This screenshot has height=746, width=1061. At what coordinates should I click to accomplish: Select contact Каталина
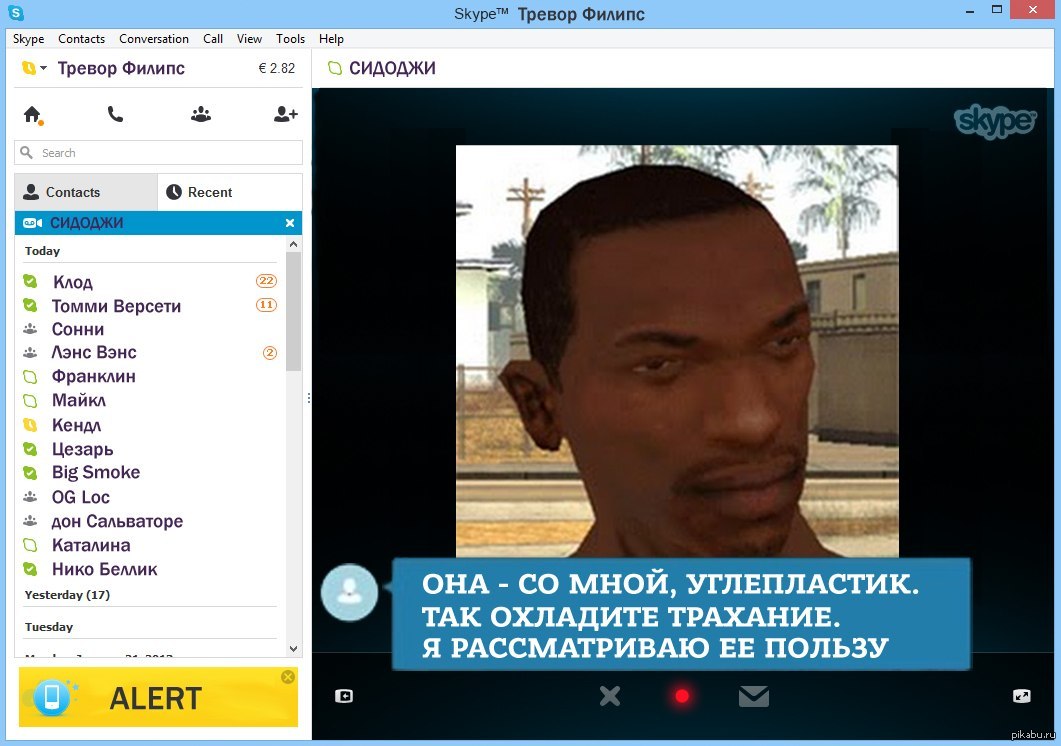click(91, 546)
